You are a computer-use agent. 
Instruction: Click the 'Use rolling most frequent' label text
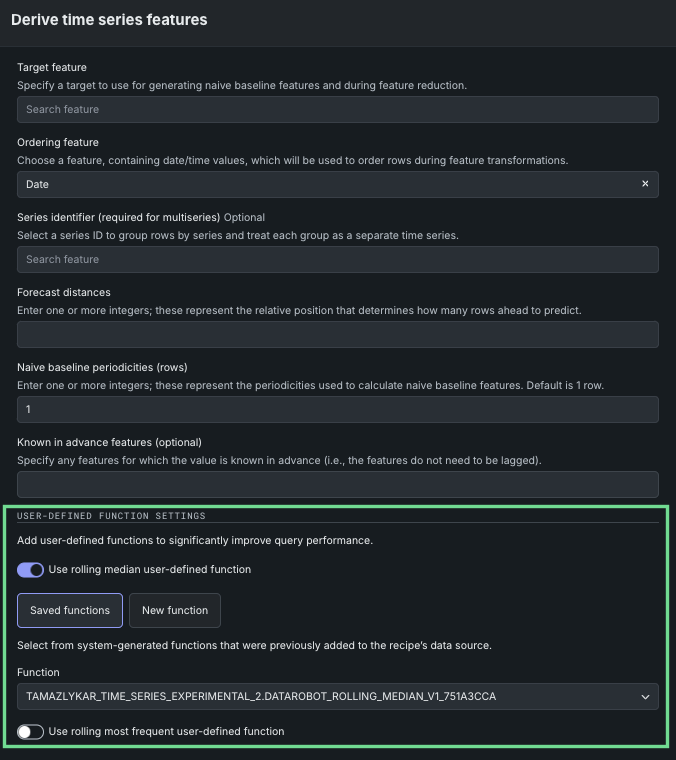click(x=166, y=732)
